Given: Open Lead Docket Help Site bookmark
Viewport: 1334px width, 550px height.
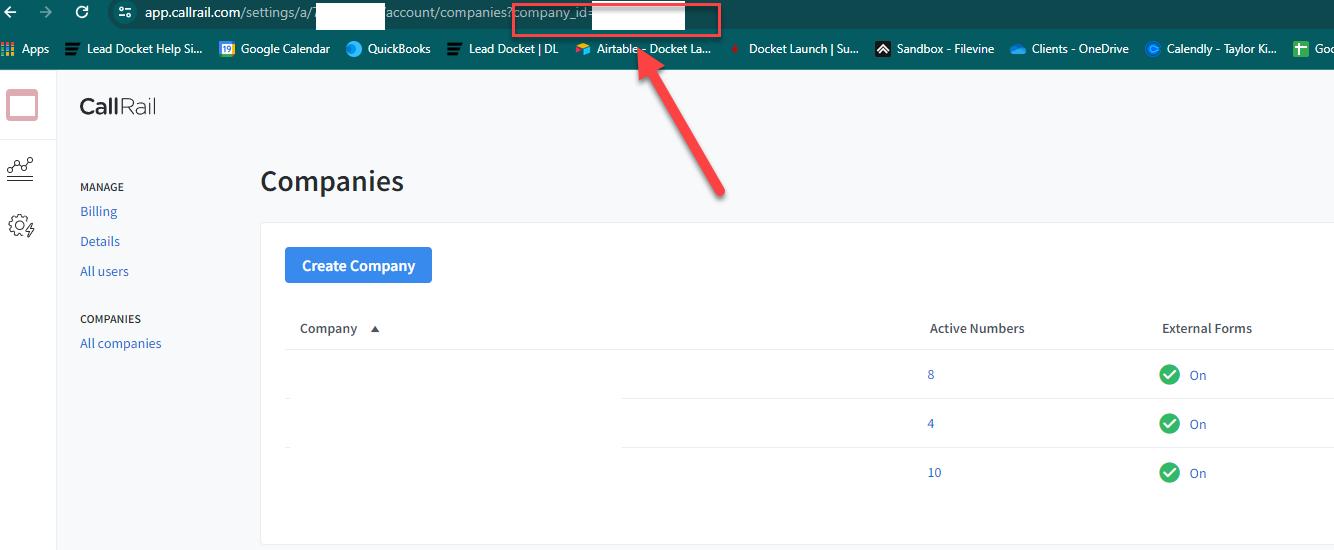Looking at the screenshot, I should [x=134, y=49].
